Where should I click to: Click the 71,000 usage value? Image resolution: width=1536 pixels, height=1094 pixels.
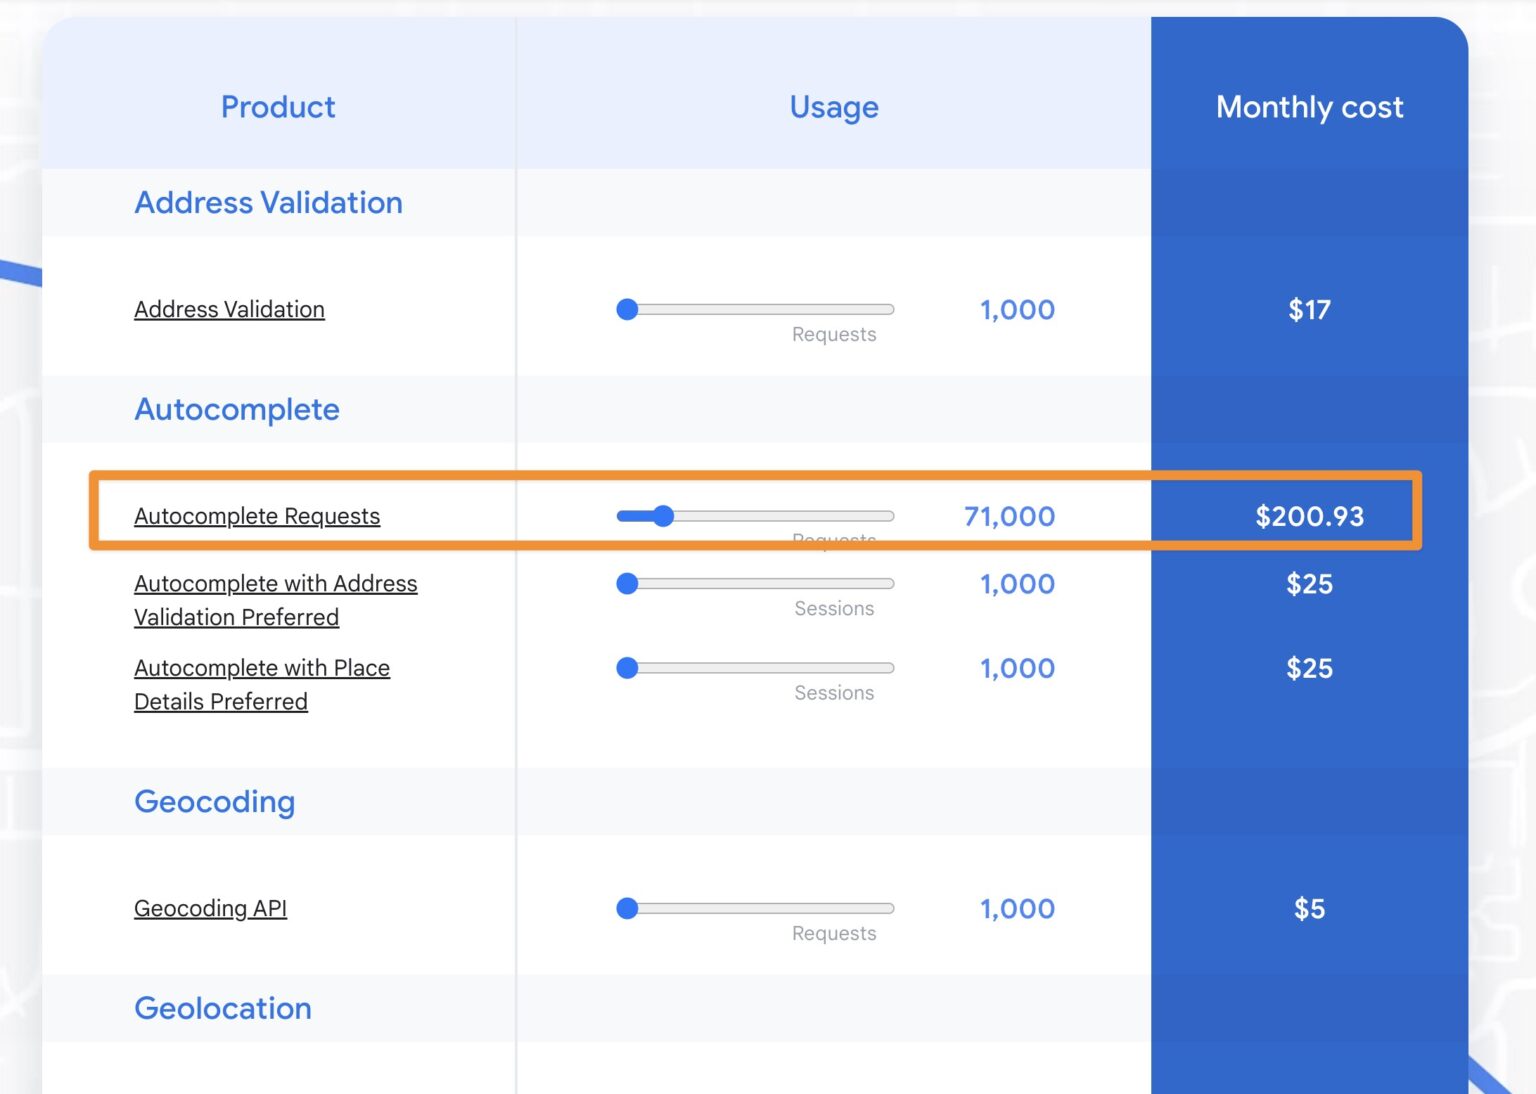(x=1009, y=516)
